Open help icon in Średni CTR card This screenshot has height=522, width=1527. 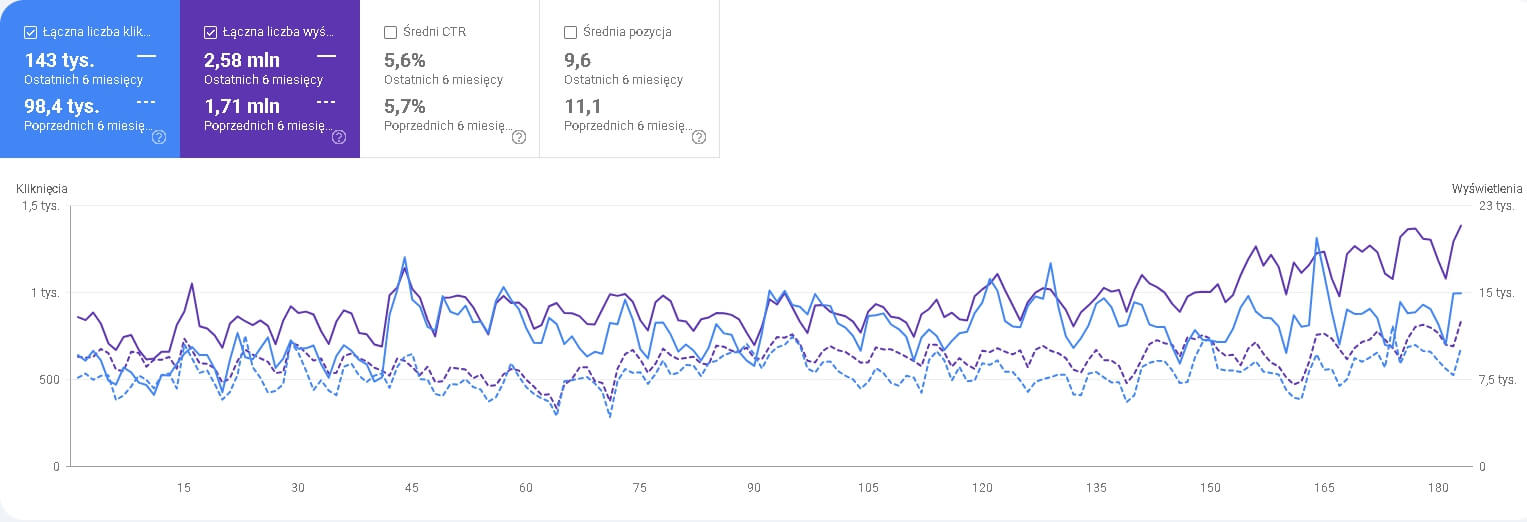519,137
